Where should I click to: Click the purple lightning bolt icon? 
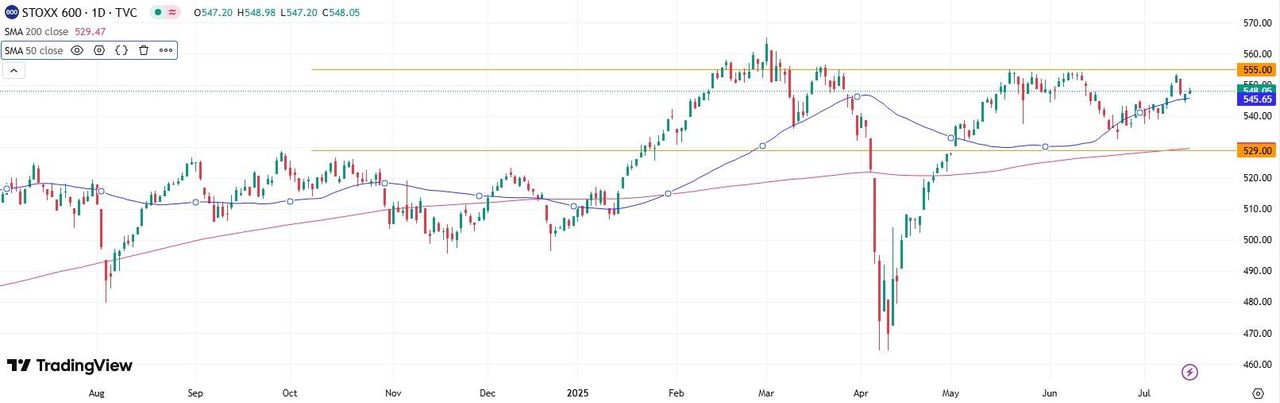1190,372
